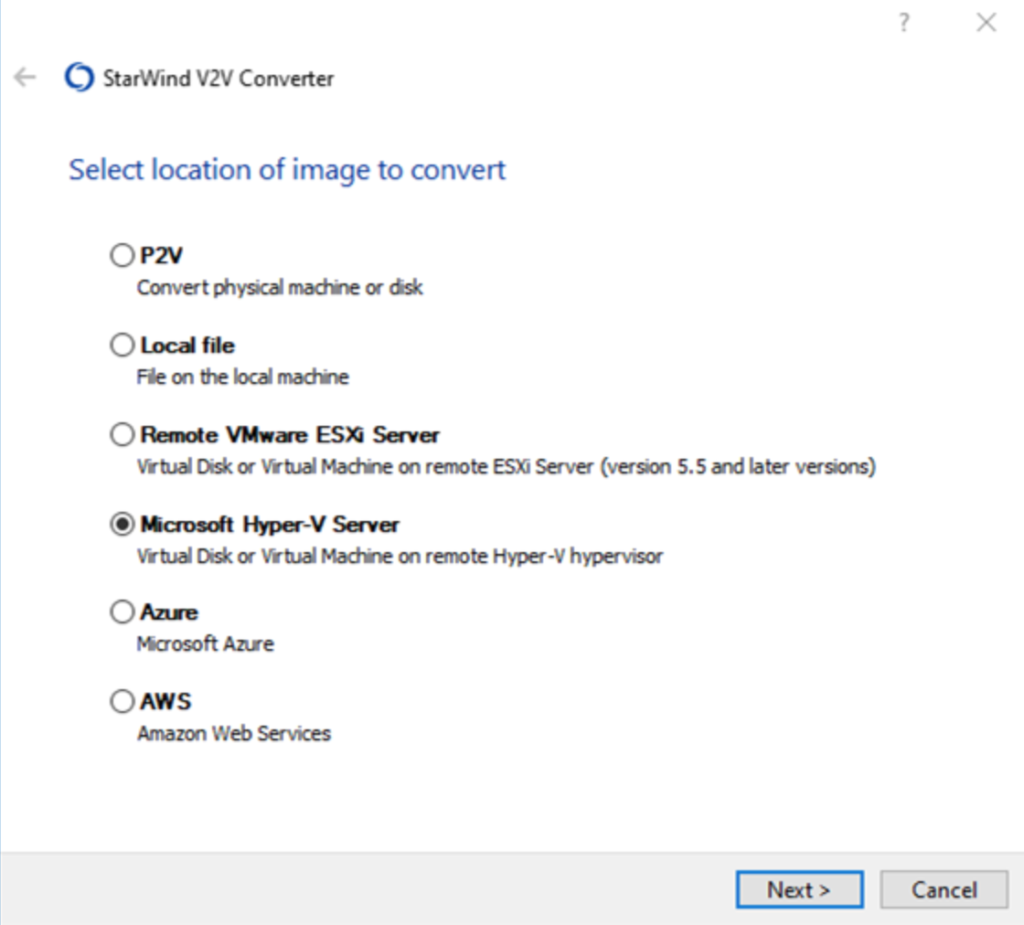
Task: Click the 'Select location of image to convert' heading
Action: click(x=287, y=170)
